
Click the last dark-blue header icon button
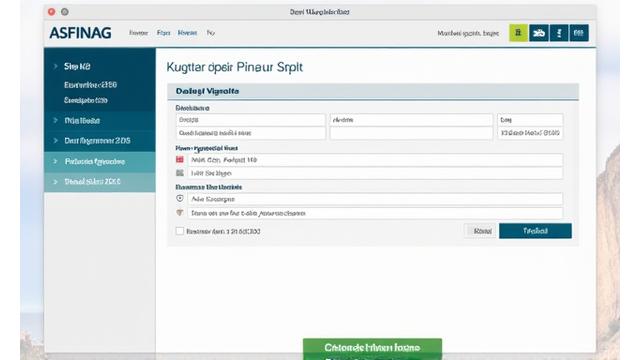pos(579,33)
